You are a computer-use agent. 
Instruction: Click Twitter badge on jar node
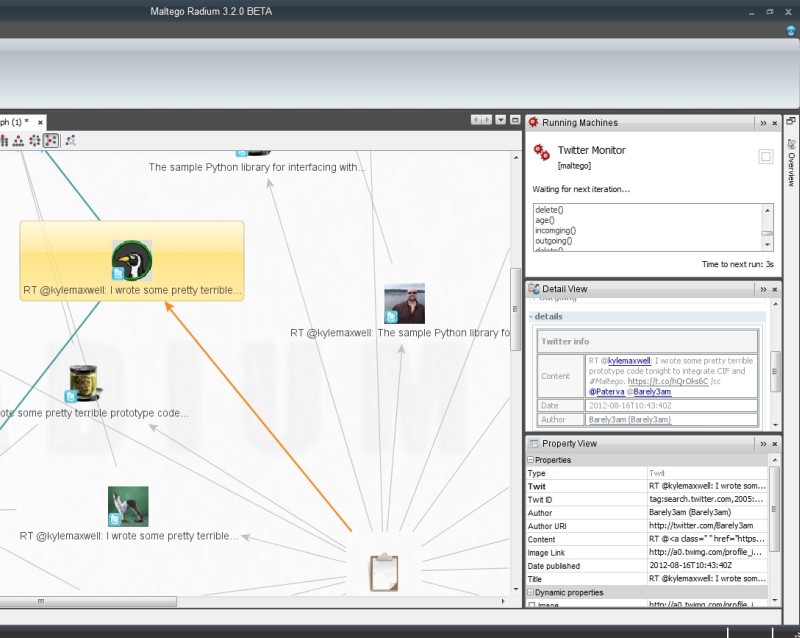point(71,396)
